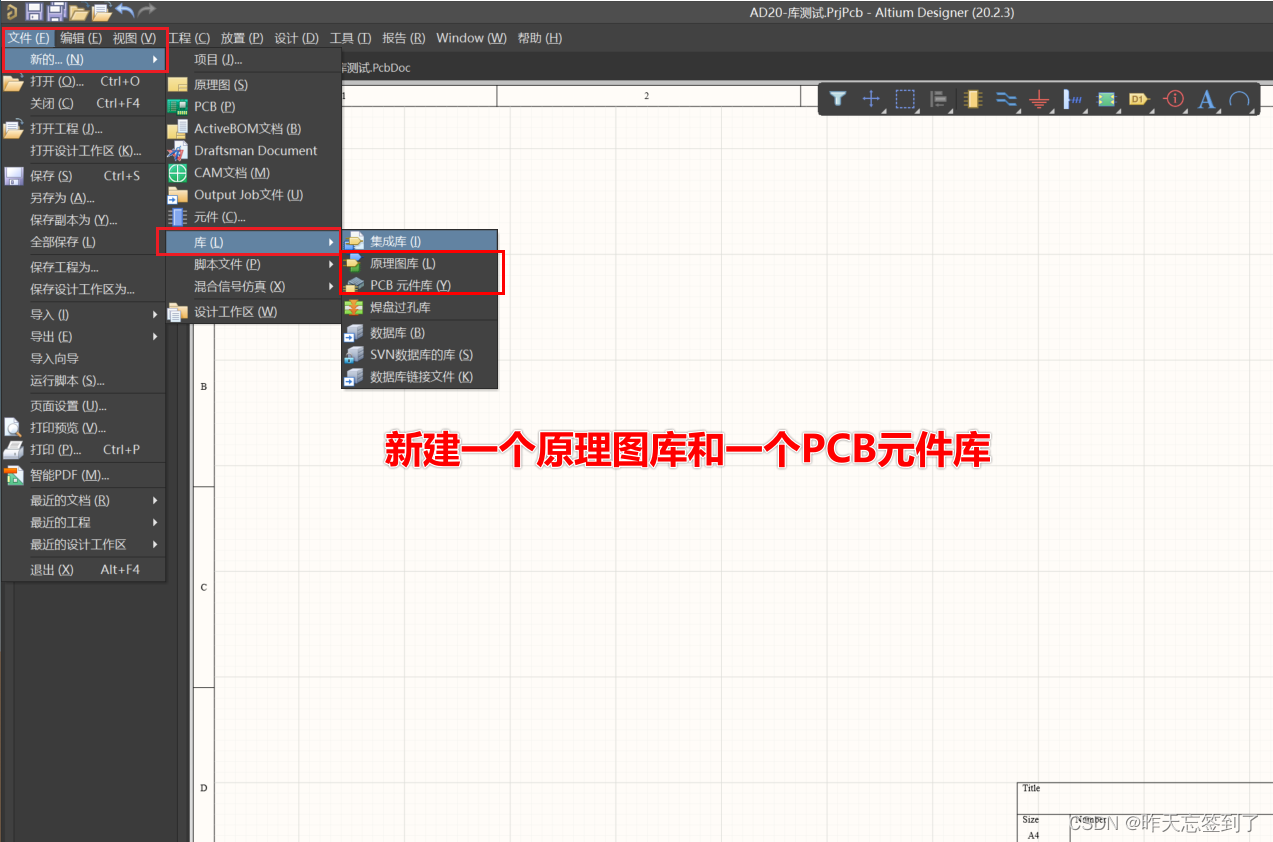Select the Place Wire tool icon
Viewport: 1273px width, 842px height.
pos(1006,99)
